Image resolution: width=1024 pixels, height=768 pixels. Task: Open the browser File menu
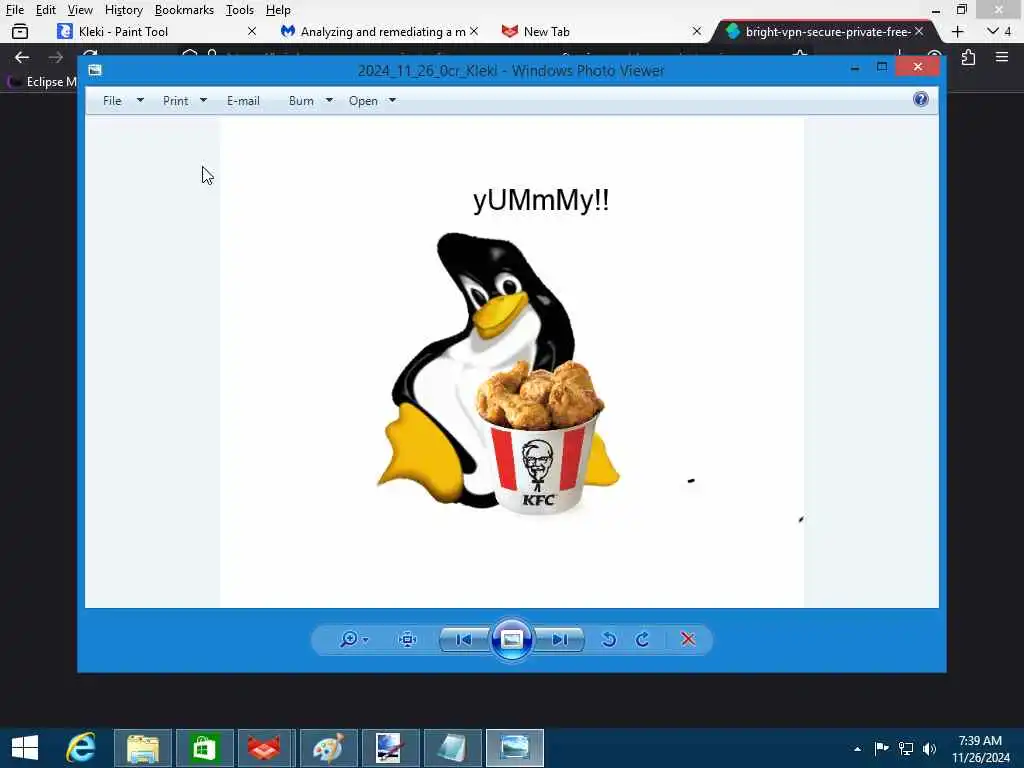[14, 10]
